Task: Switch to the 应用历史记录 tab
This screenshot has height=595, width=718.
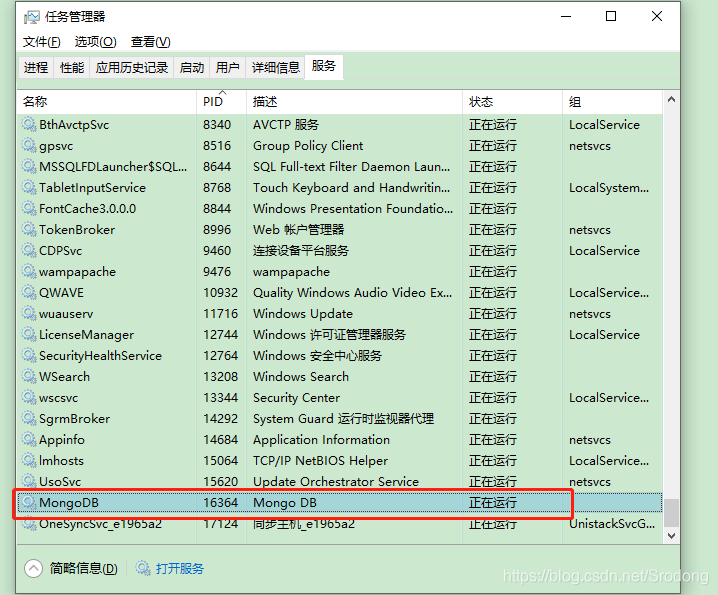Action: point(131,68)
